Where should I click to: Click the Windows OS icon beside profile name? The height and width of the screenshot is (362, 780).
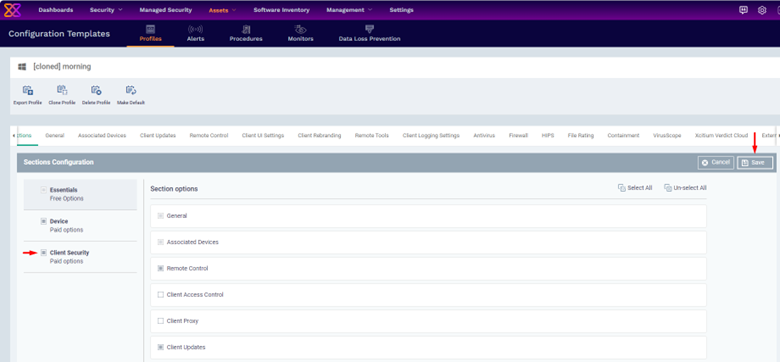coord(22,67)
